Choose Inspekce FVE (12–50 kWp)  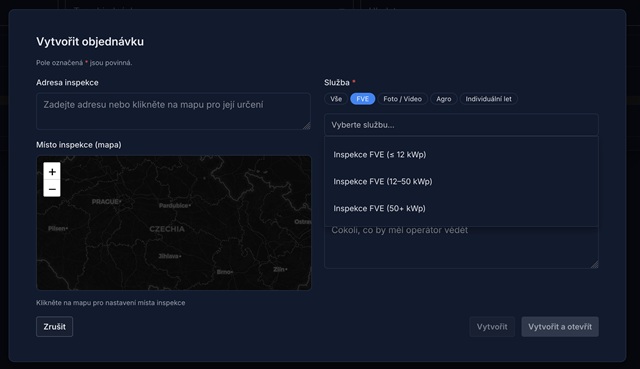(x=461, y=182)
